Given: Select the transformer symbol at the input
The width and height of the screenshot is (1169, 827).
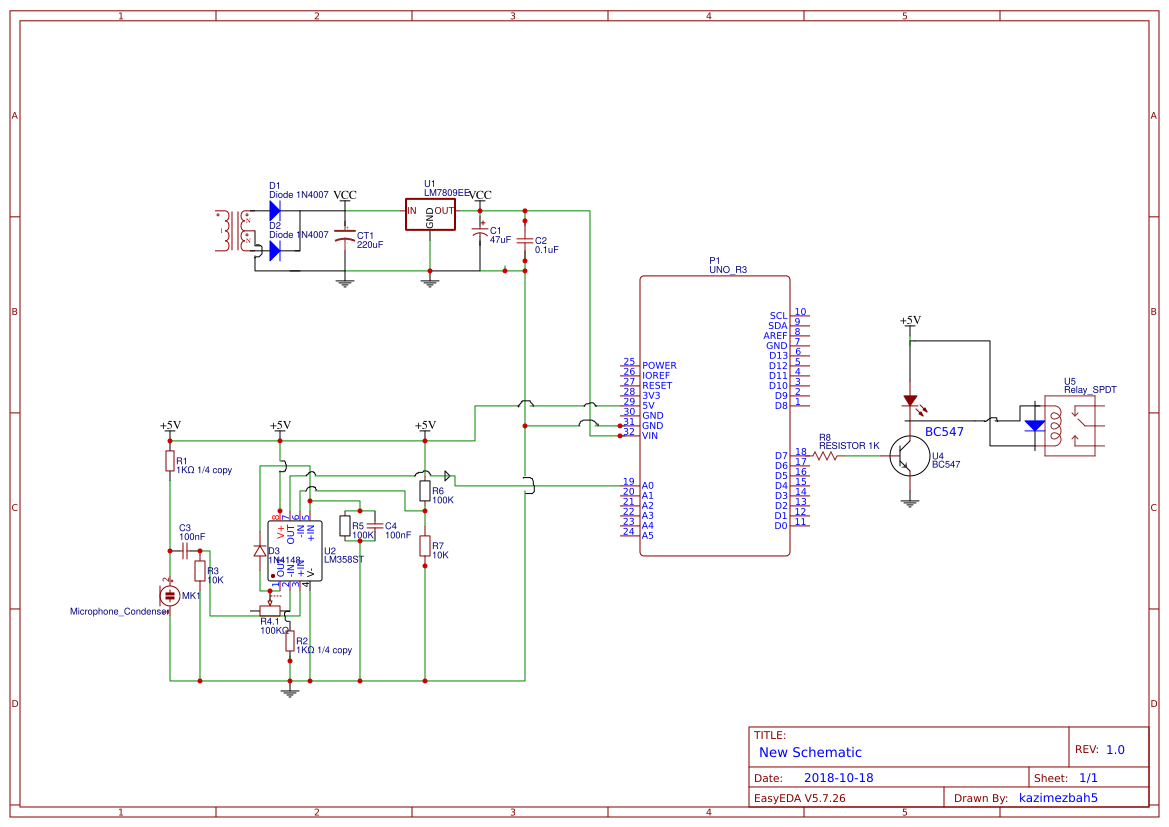Looking at the screenshot, I should (233, 230).
